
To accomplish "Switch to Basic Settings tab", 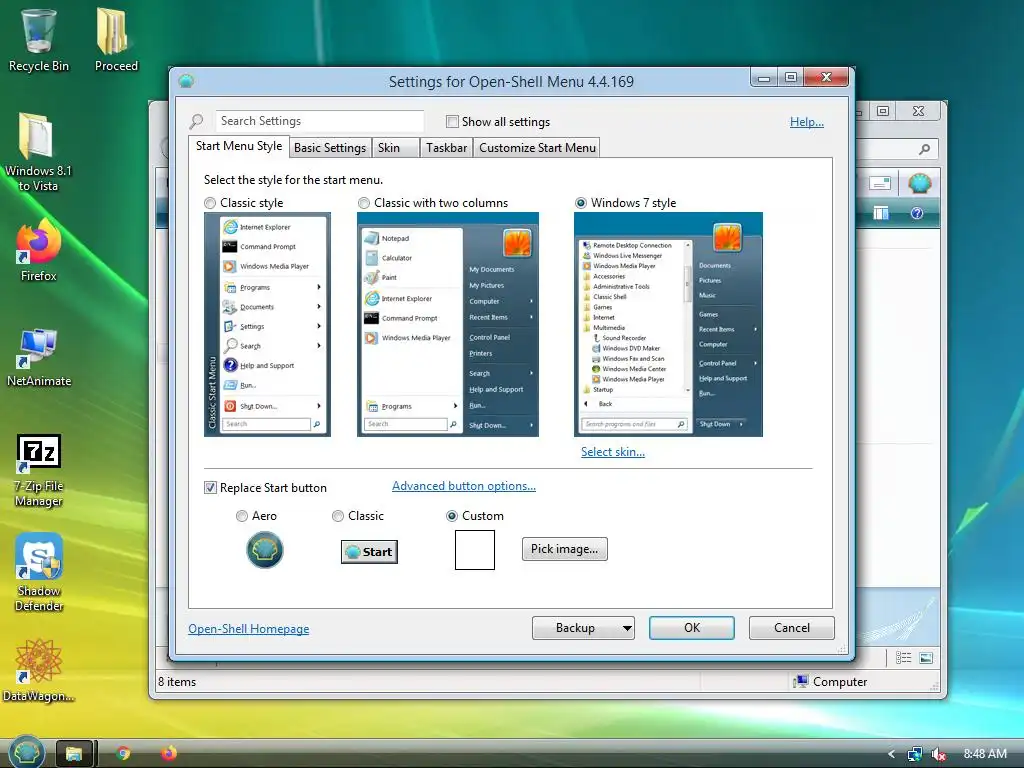I will tap(330, 148).
